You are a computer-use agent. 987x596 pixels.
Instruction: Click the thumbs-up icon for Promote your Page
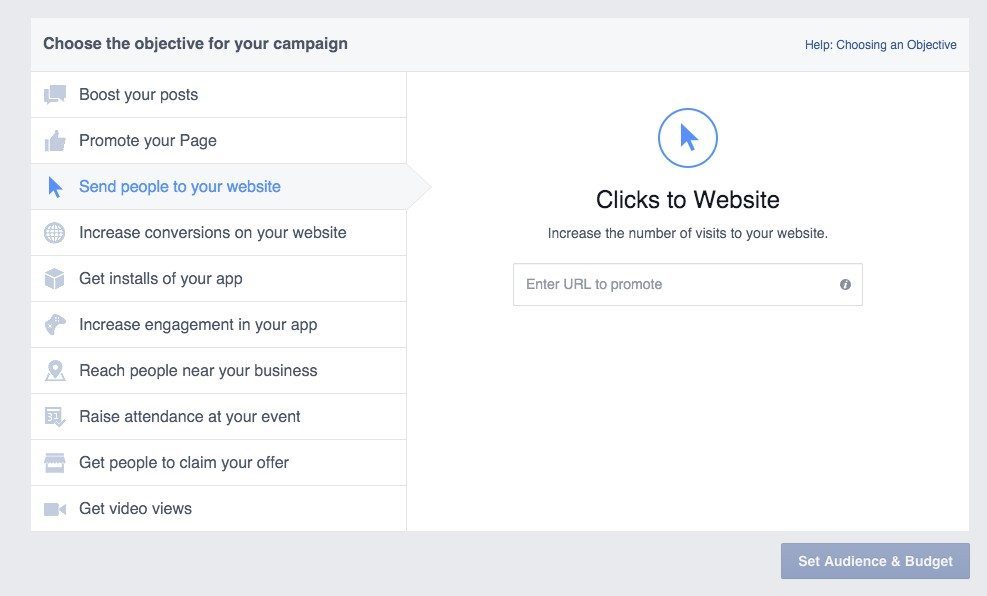54,141
